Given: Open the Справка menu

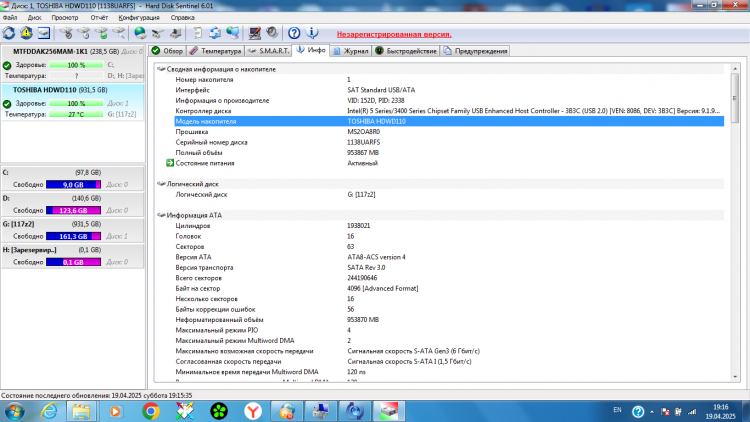Looking at the screenshot, I should (x=183, y=18).
